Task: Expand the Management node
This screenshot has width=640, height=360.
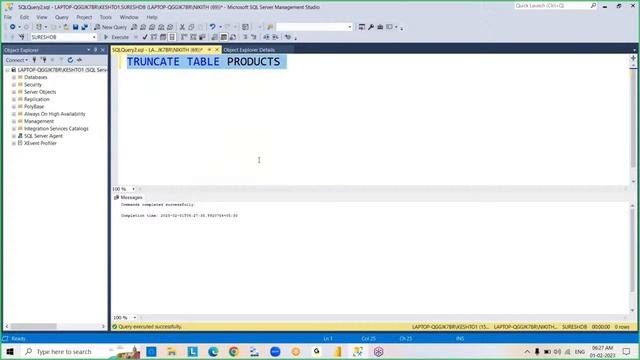Action: [14, 121]
